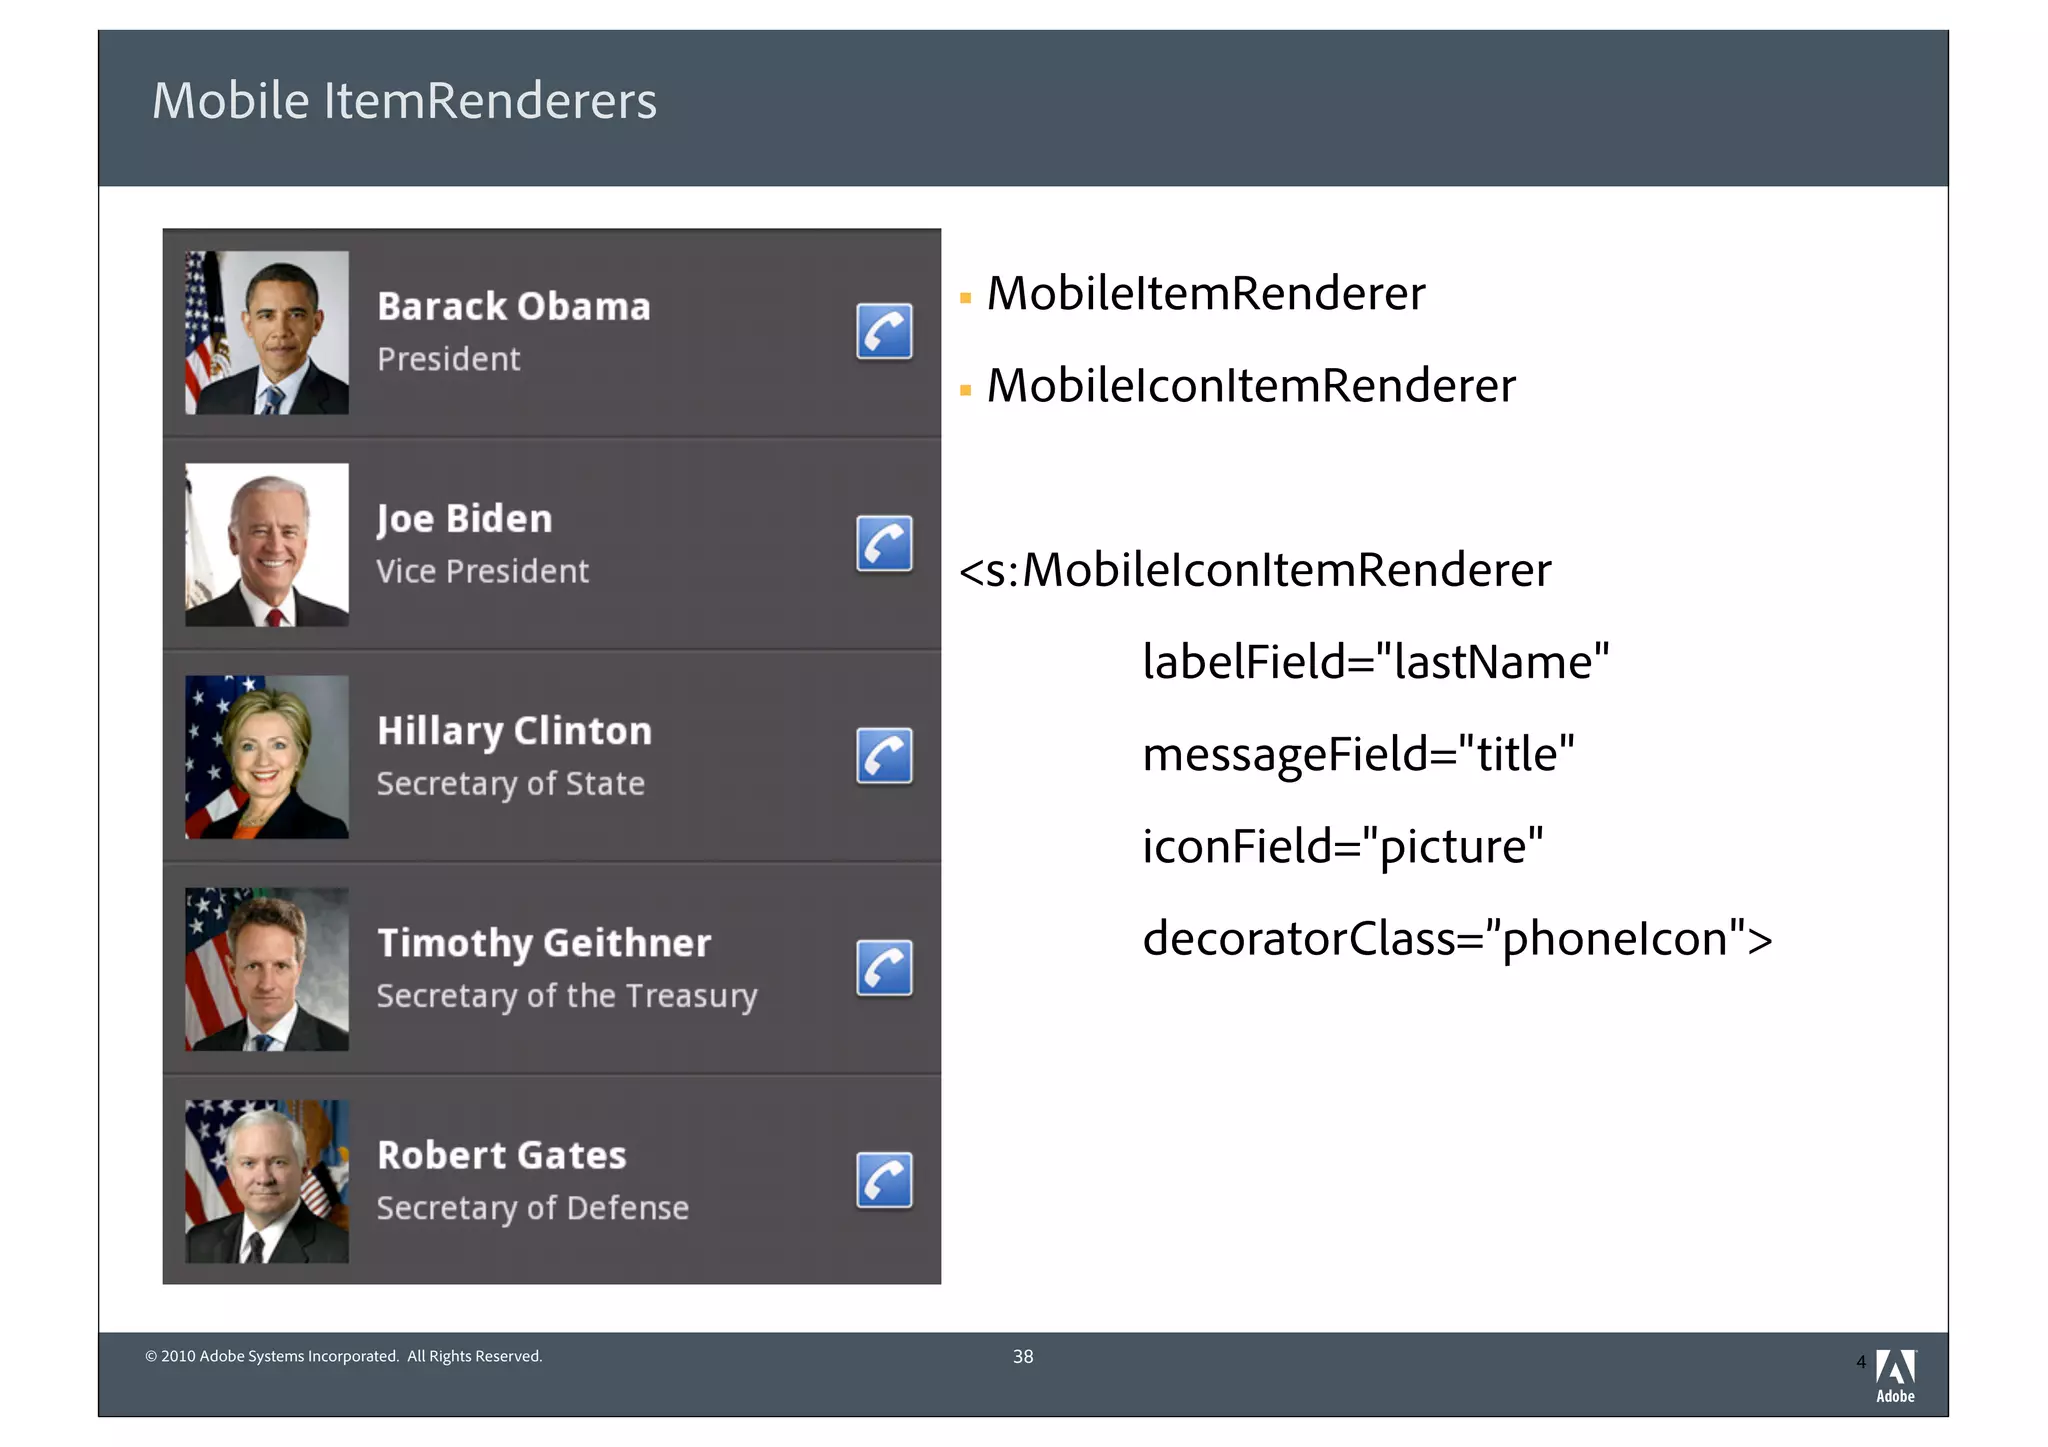The image size is (2048, 1447).
Task: Click the decoratorClass="phoneIcon"> code line
Action: pos(1458,939)
